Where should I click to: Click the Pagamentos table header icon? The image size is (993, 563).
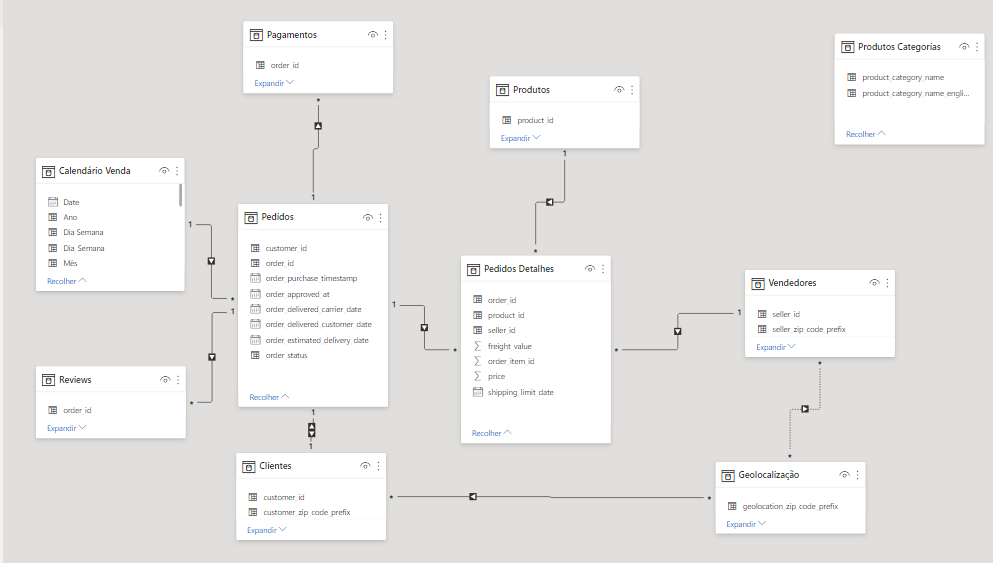pos(256,35)
